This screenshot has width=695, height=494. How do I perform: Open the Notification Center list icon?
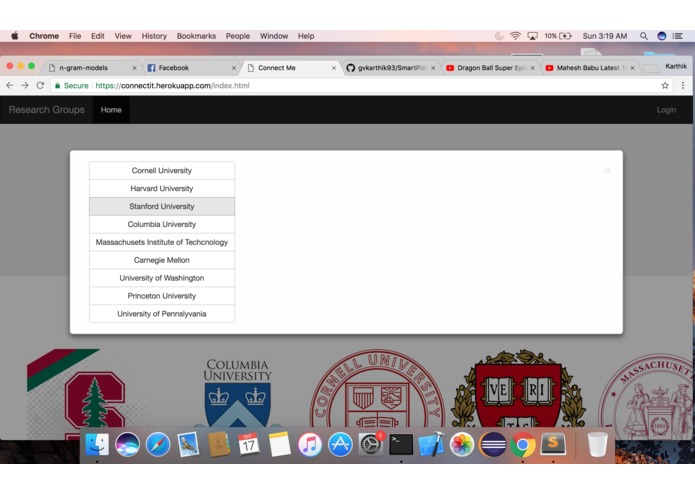[677, 36]
